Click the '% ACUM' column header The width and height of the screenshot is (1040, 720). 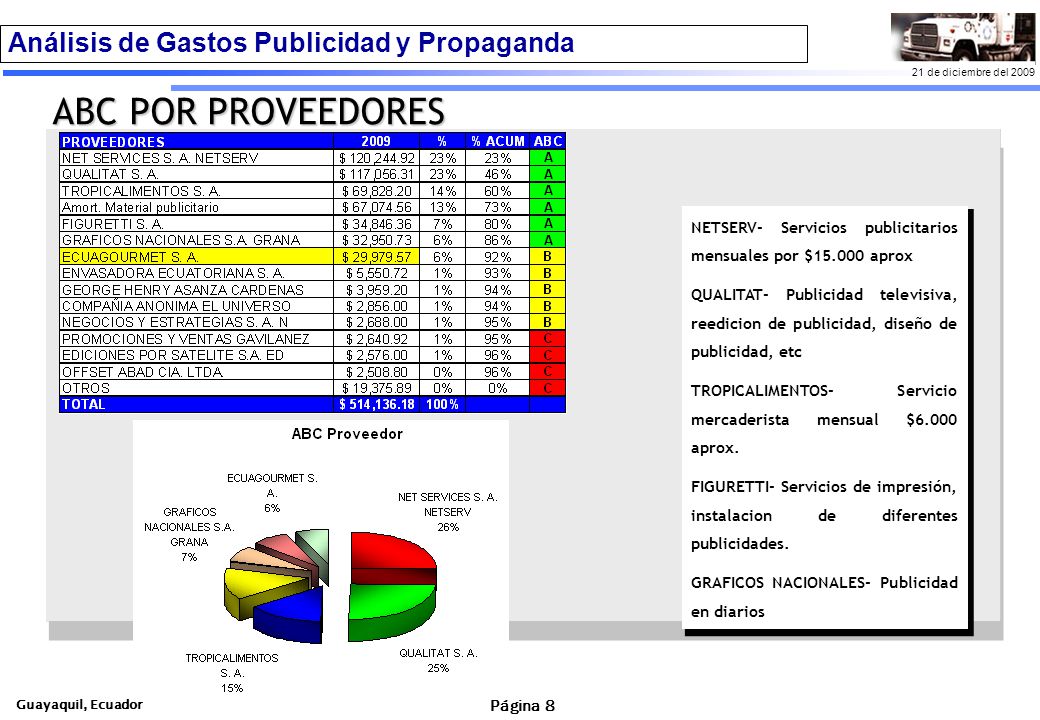click(x=497, y=141)
